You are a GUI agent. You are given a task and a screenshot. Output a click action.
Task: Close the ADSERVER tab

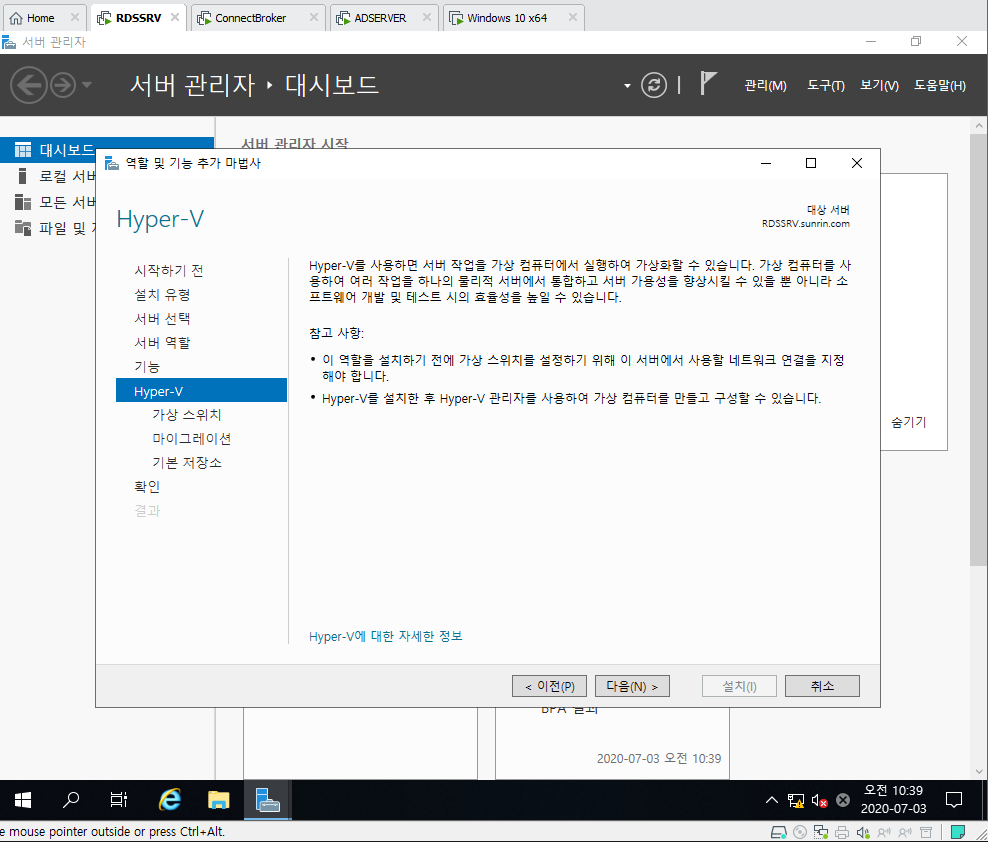pyautogui.click(x=427, y=18)
